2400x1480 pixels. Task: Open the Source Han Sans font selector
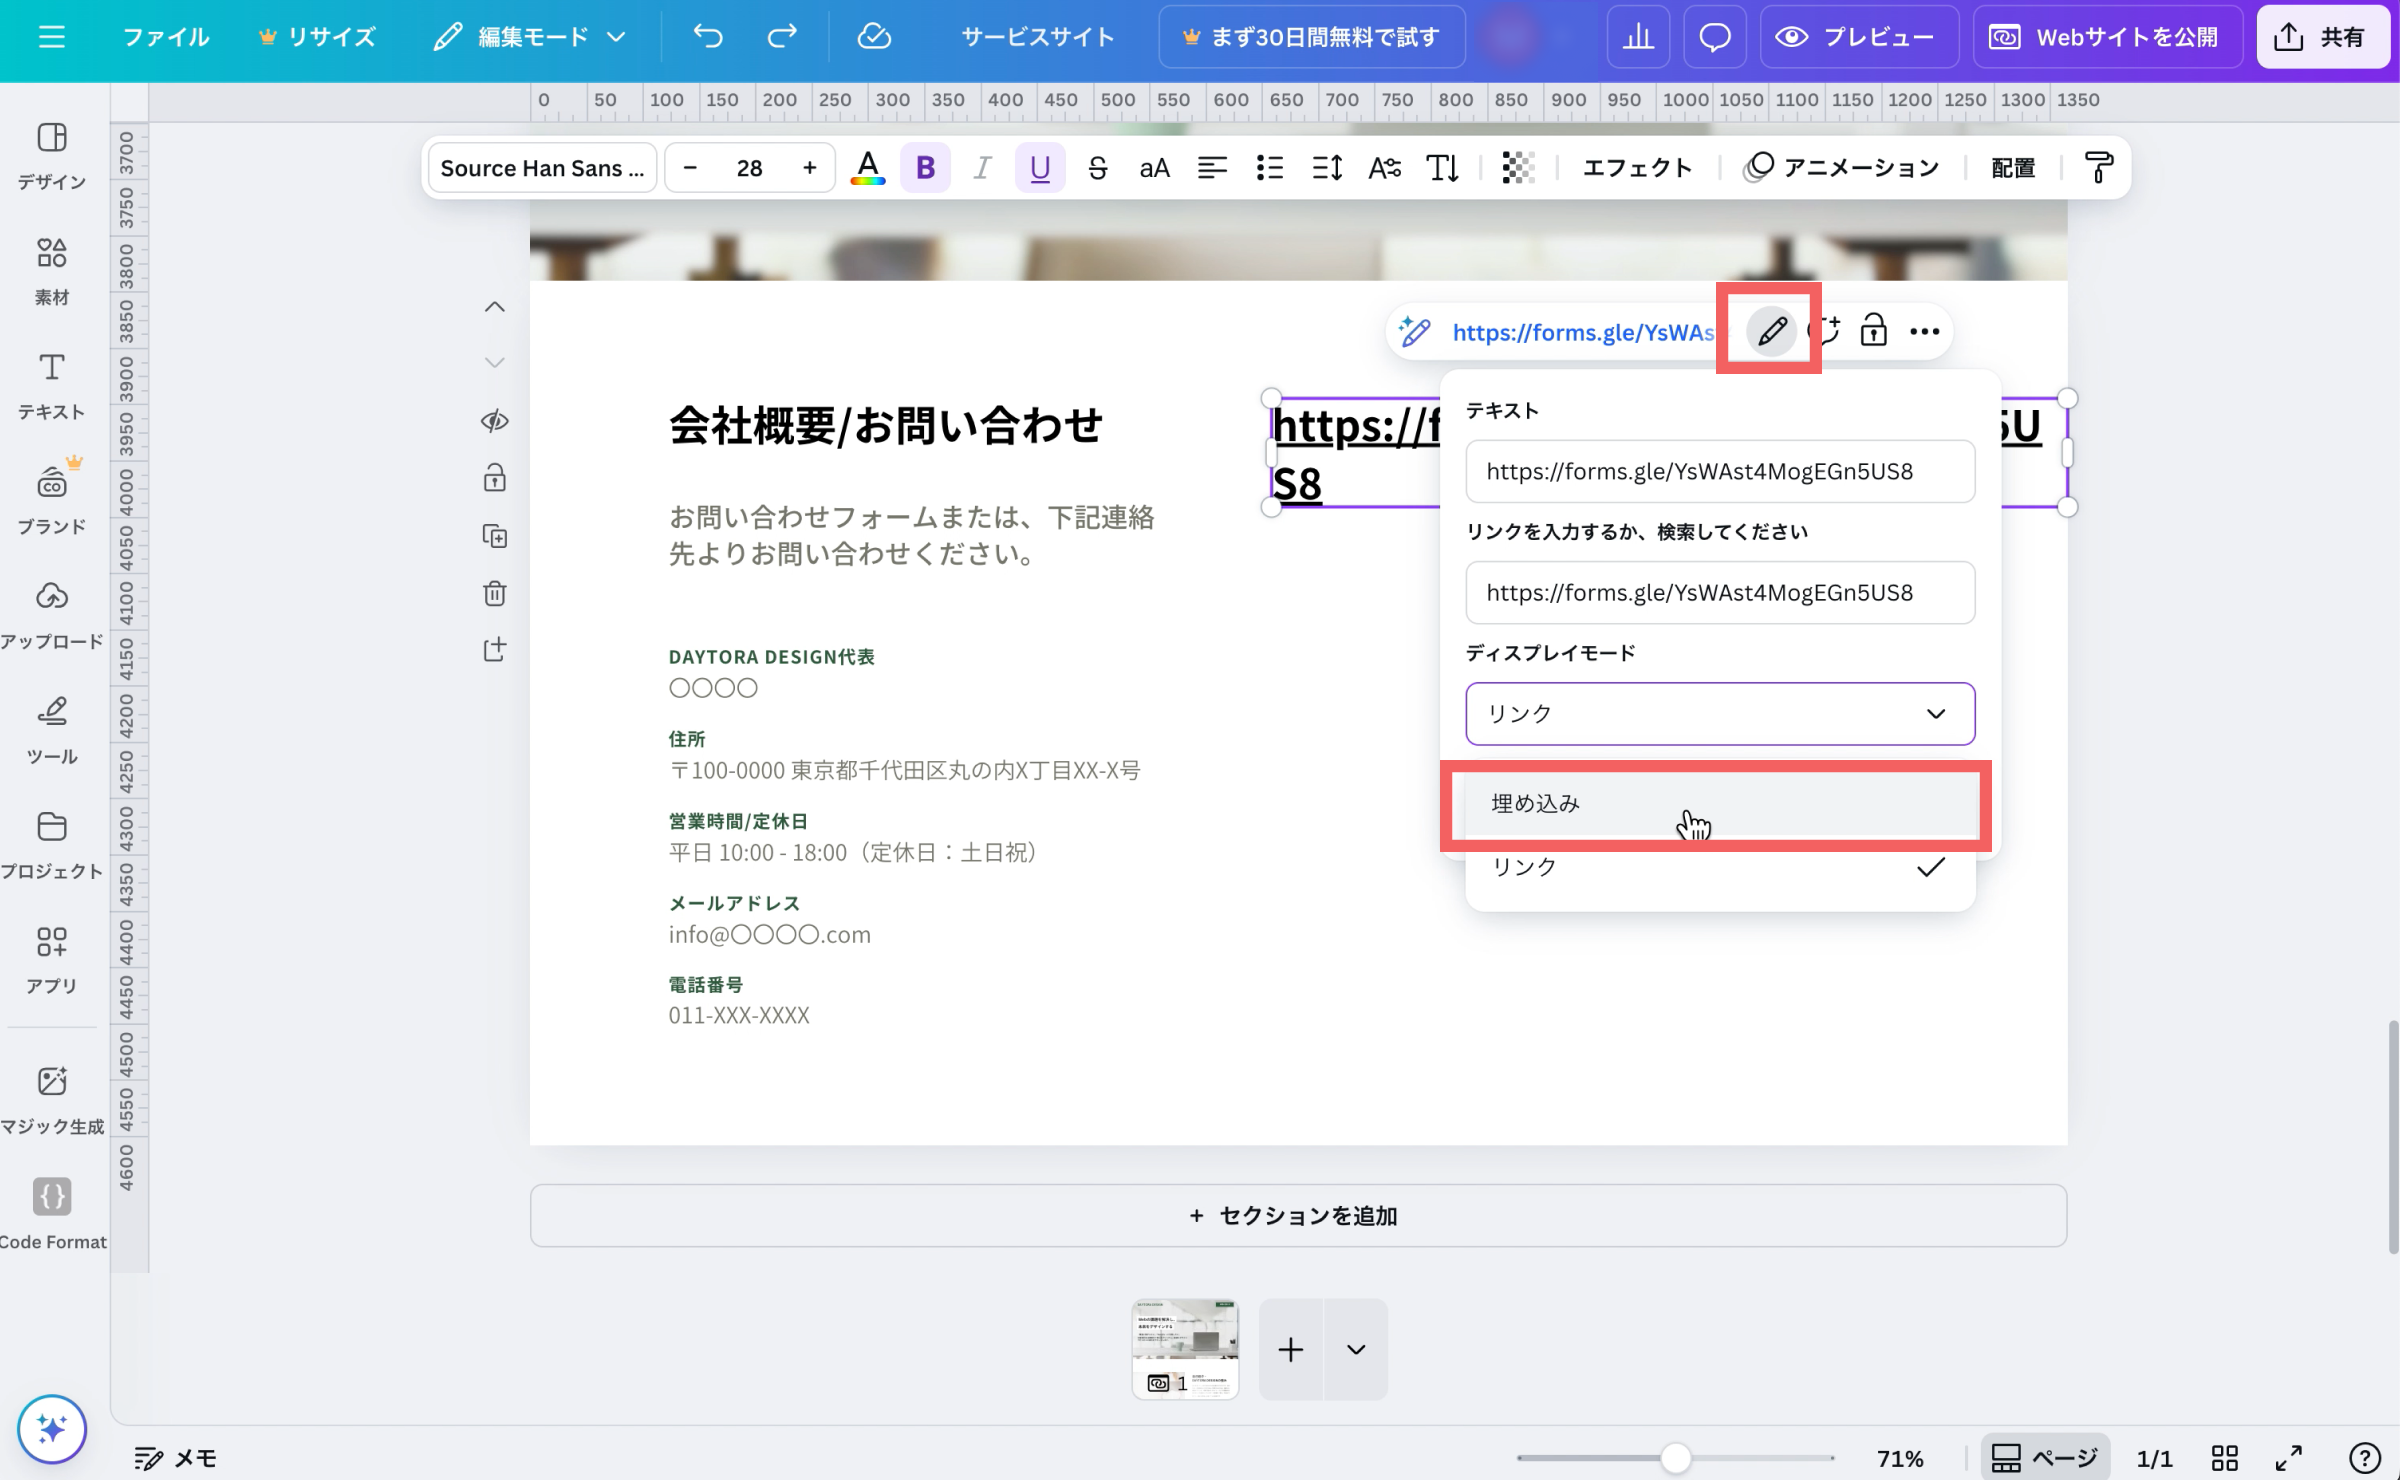[542, 167]
